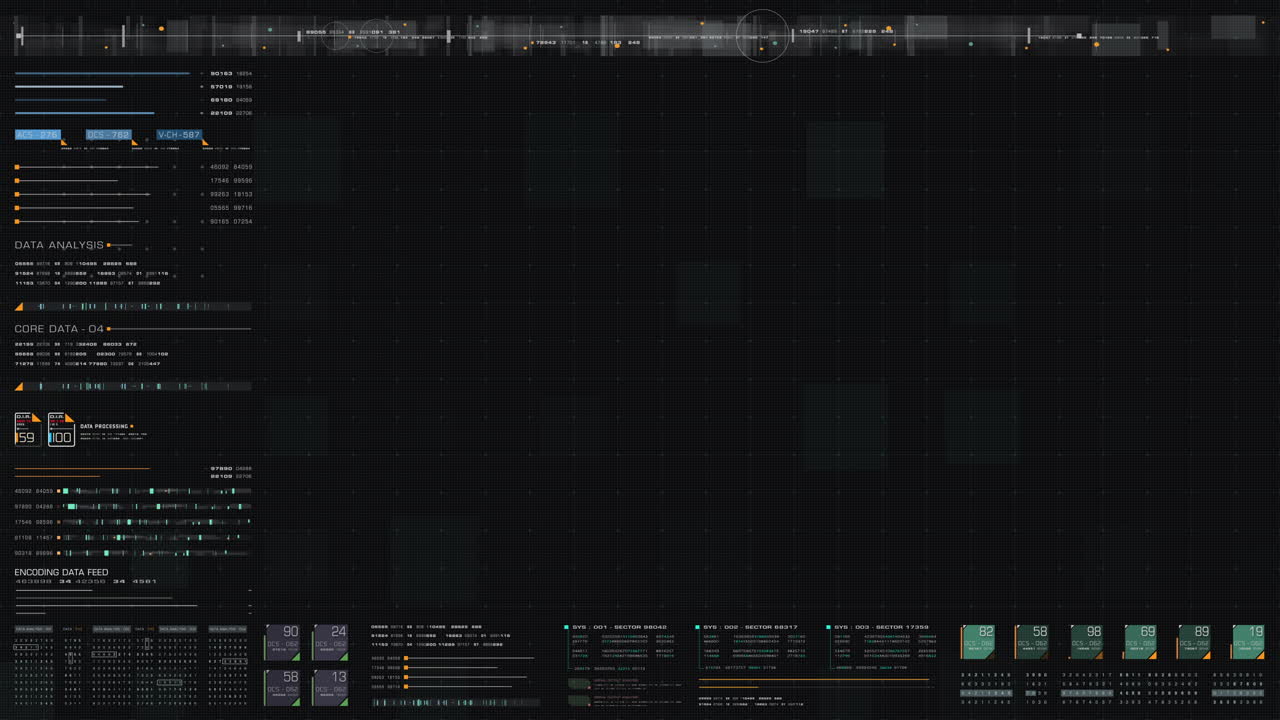Toggle the SYS : 003 sector square indicator

[x=828, y=627]
